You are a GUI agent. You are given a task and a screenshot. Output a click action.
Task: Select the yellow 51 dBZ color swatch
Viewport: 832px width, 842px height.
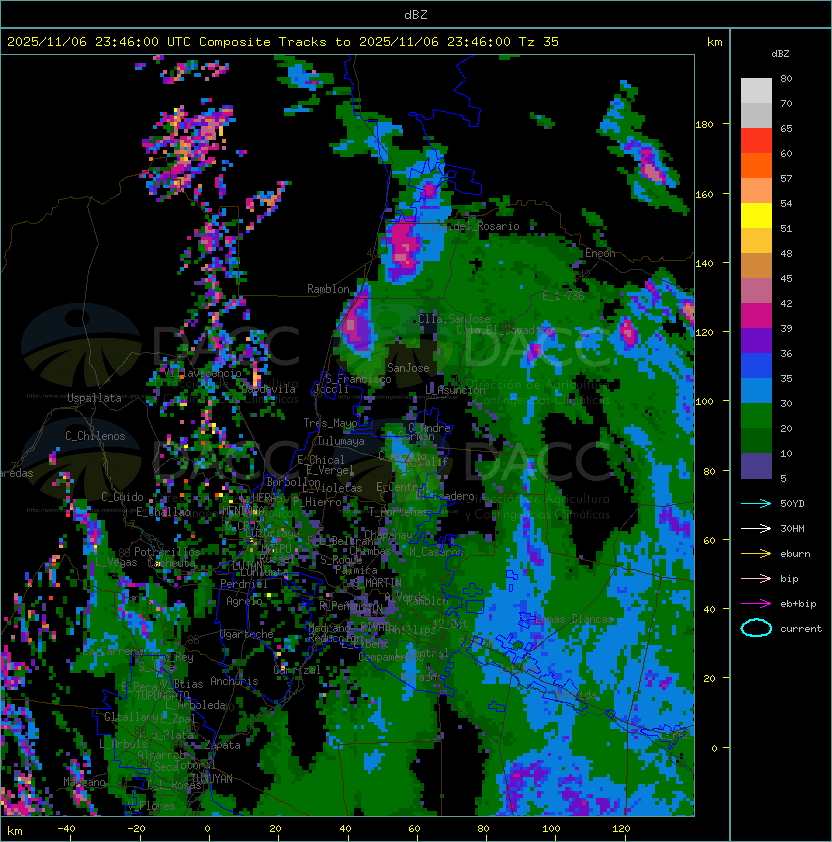756,216
